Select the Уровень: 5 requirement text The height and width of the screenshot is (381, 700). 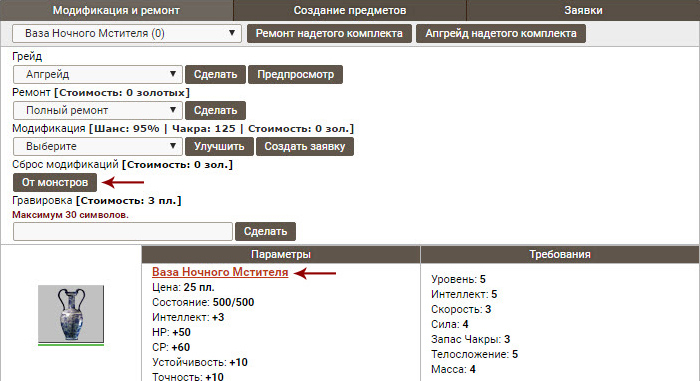point(458,279)
